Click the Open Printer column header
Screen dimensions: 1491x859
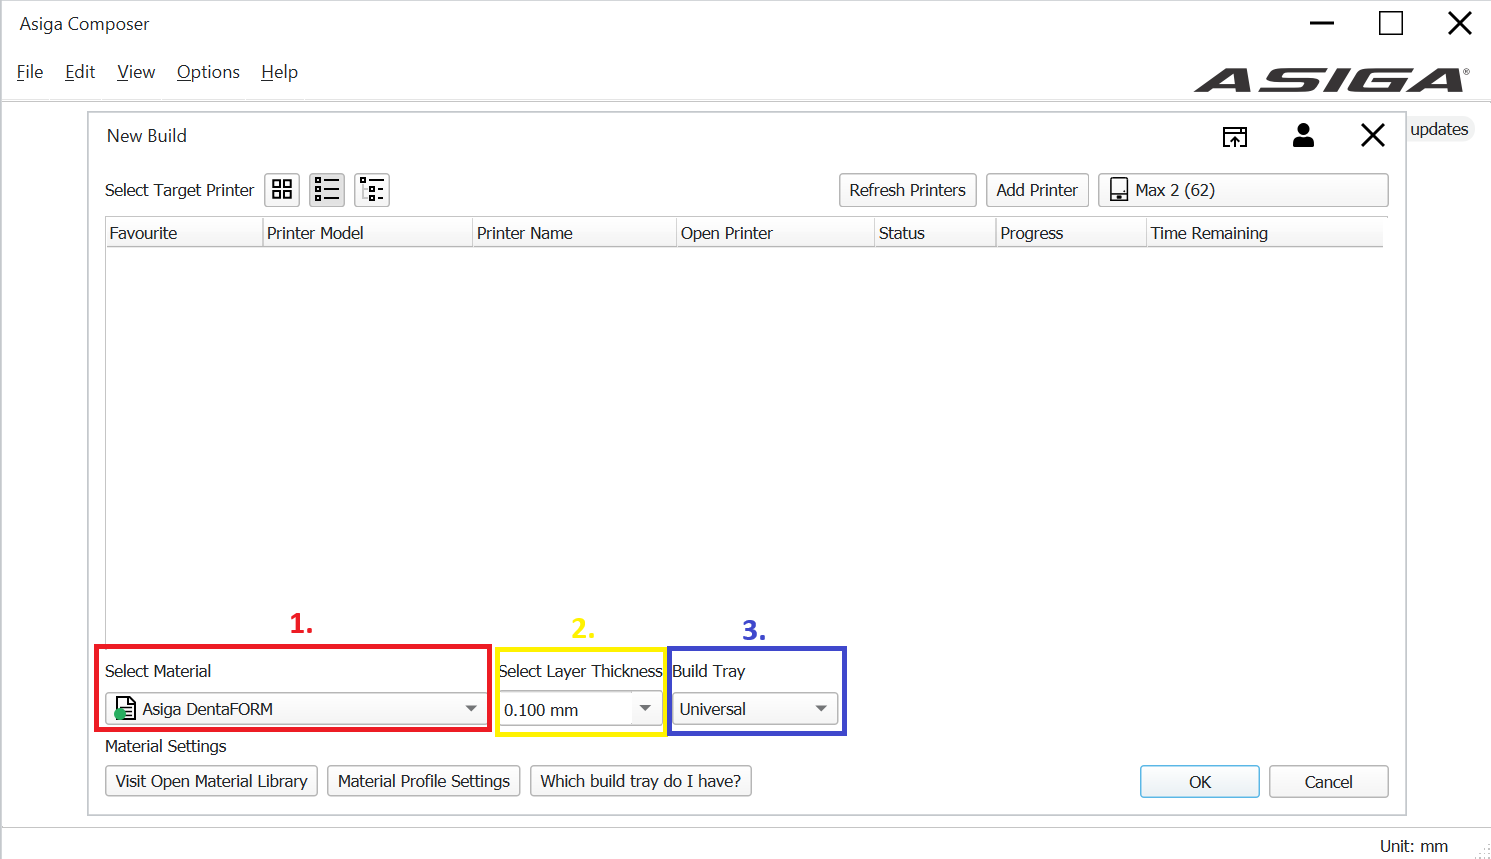click(x=775, y=233)
